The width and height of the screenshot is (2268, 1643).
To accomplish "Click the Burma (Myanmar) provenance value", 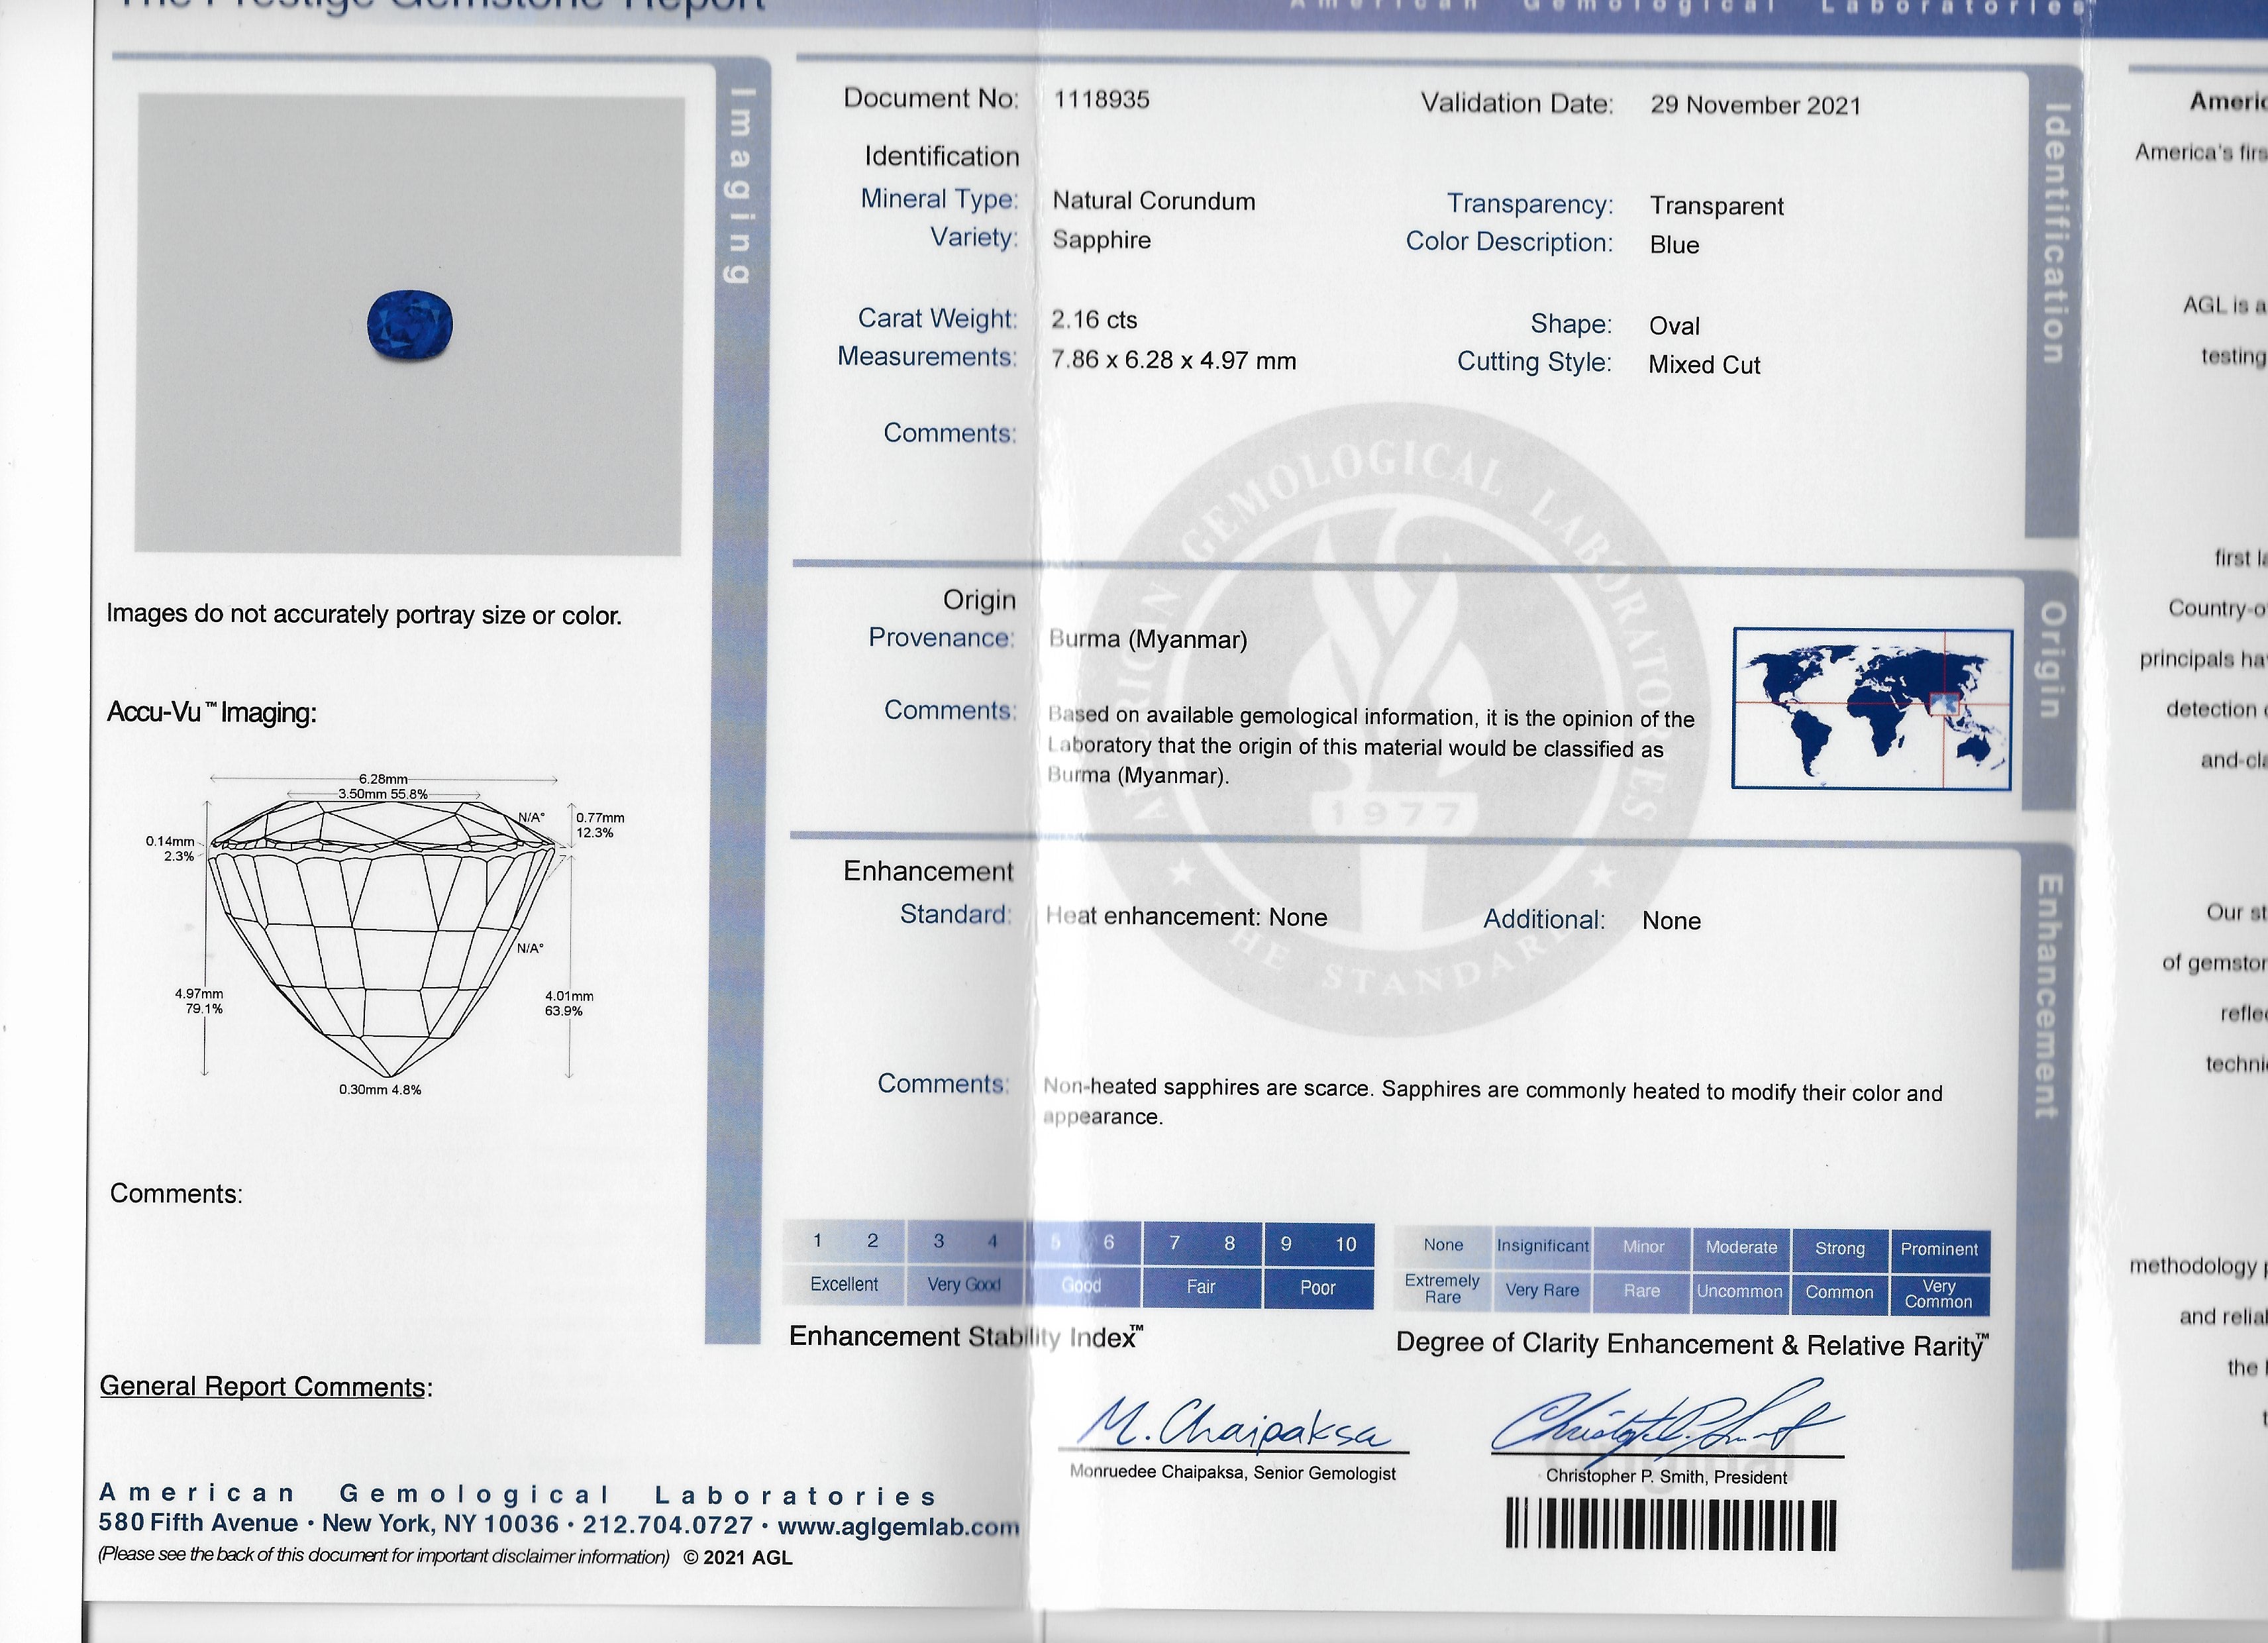I will pyautogui.click(x=1147, y=639).
